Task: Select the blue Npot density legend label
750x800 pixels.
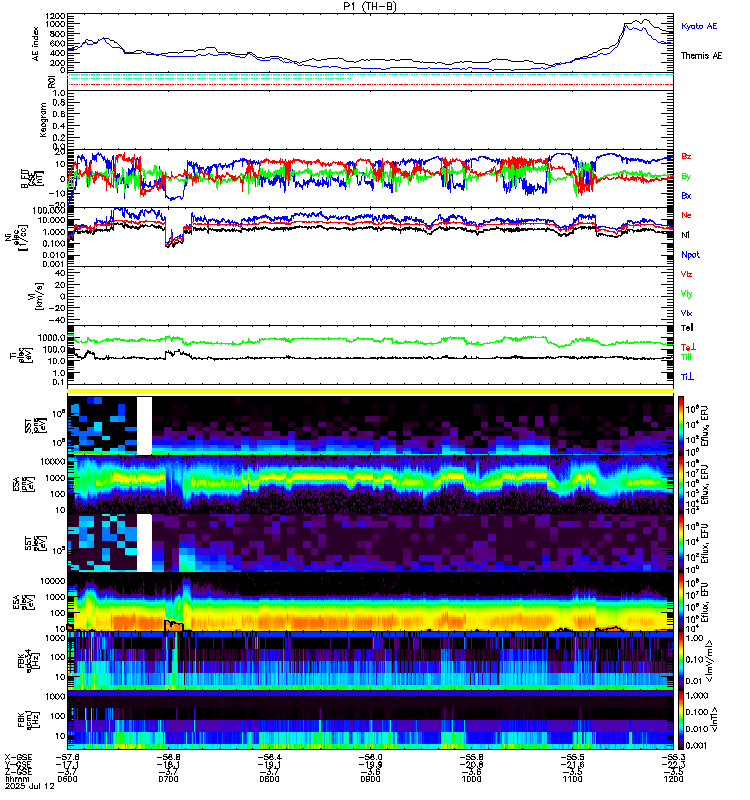Action: coord(690,255)
